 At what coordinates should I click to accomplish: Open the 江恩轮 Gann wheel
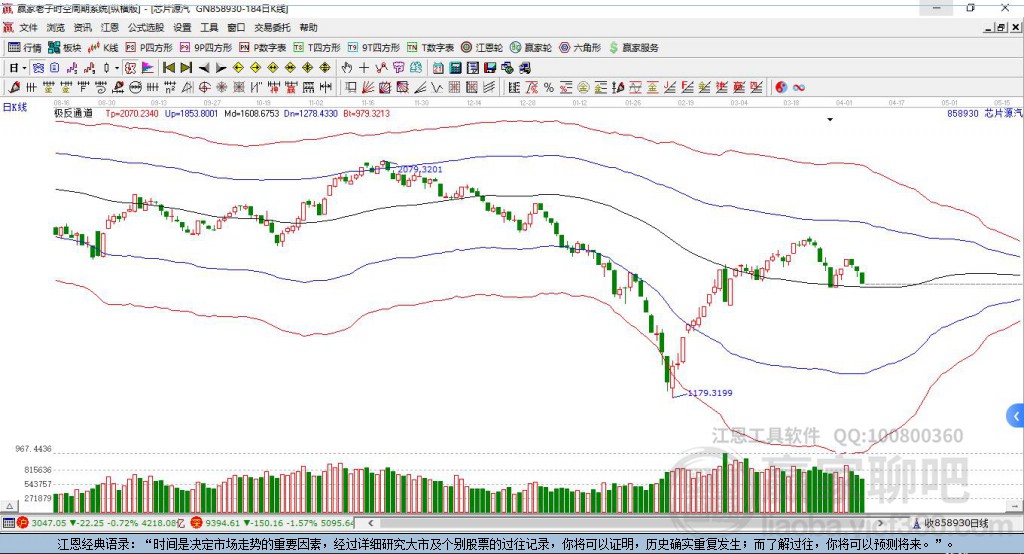[x=482, y=48]
